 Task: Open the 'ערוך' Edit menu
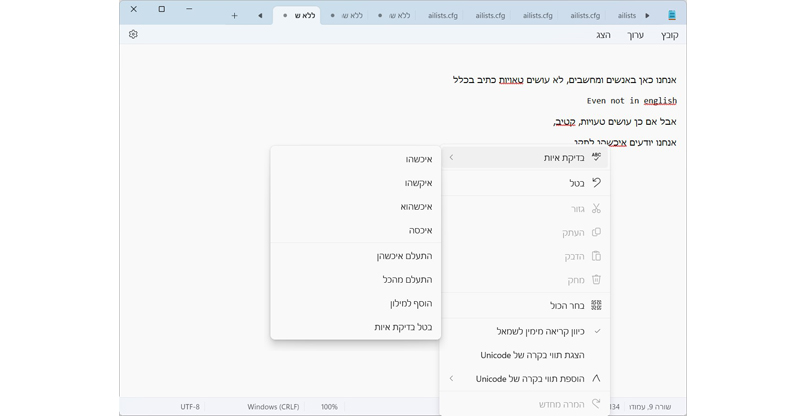pos(636,35)
